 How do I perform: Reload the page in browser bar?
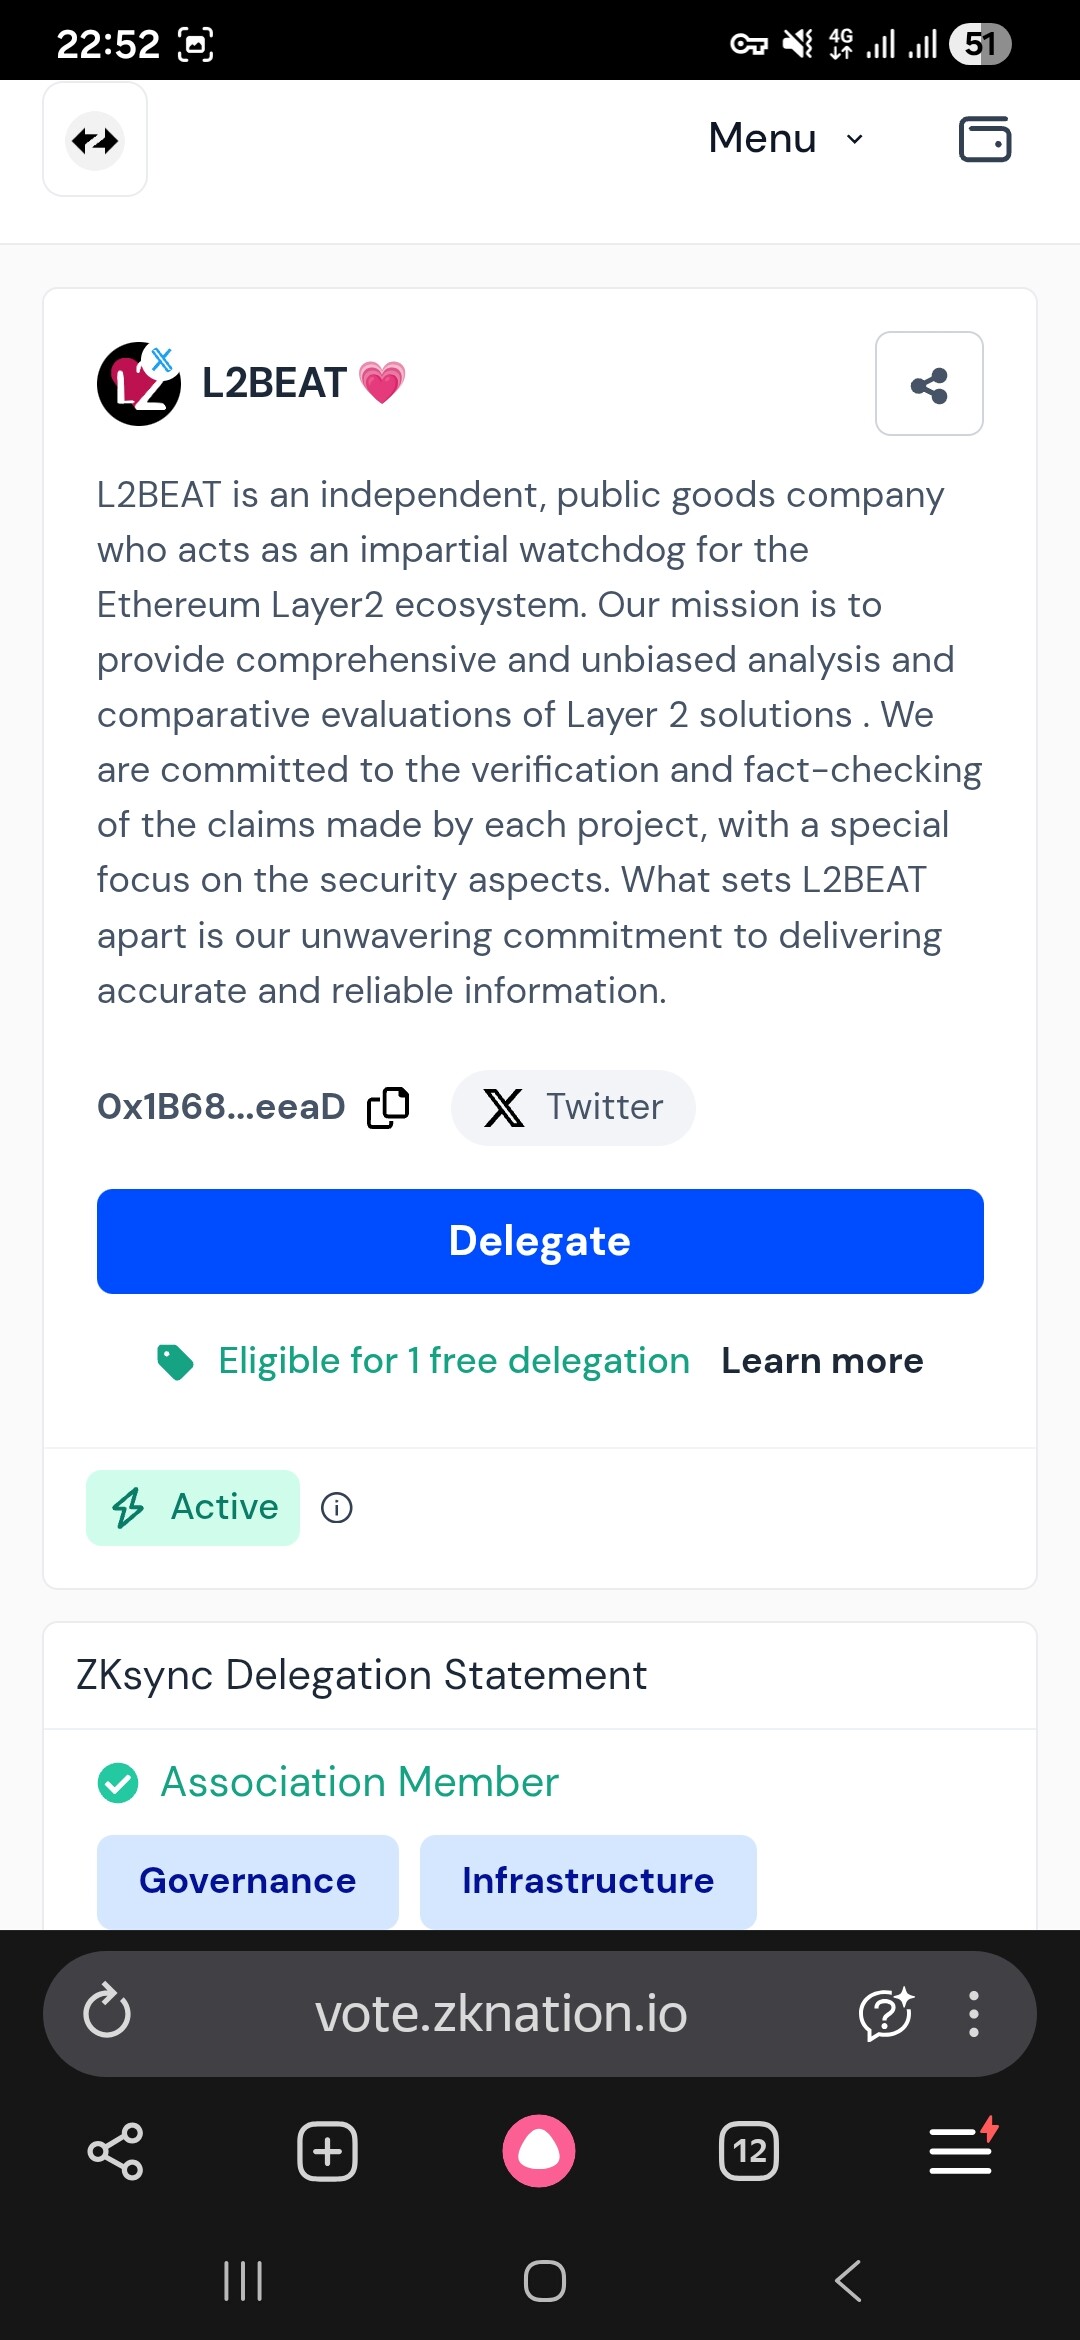click(x=107, y=2013)
